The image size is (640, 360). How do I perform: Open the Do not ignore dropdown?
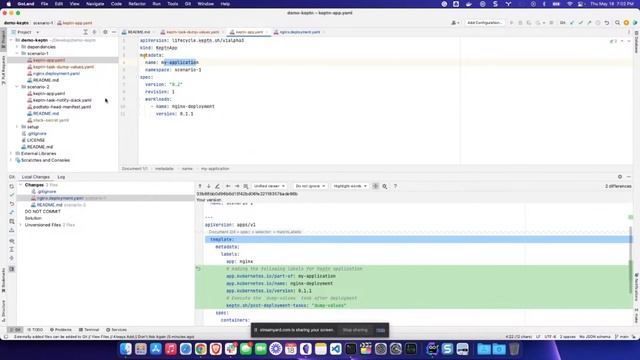pos(310,186)
